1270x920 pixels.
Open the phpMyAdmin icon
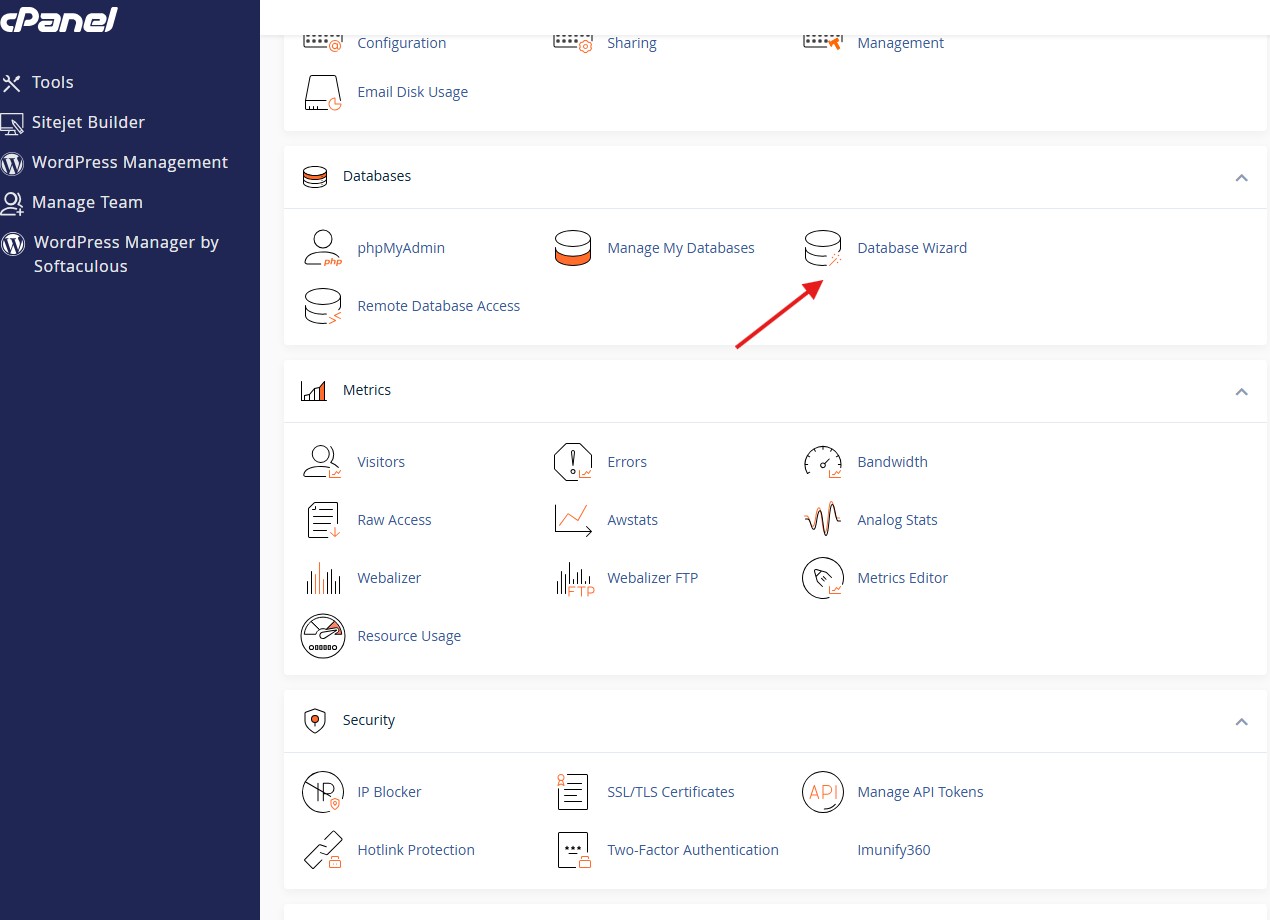[x=323, y=248]
